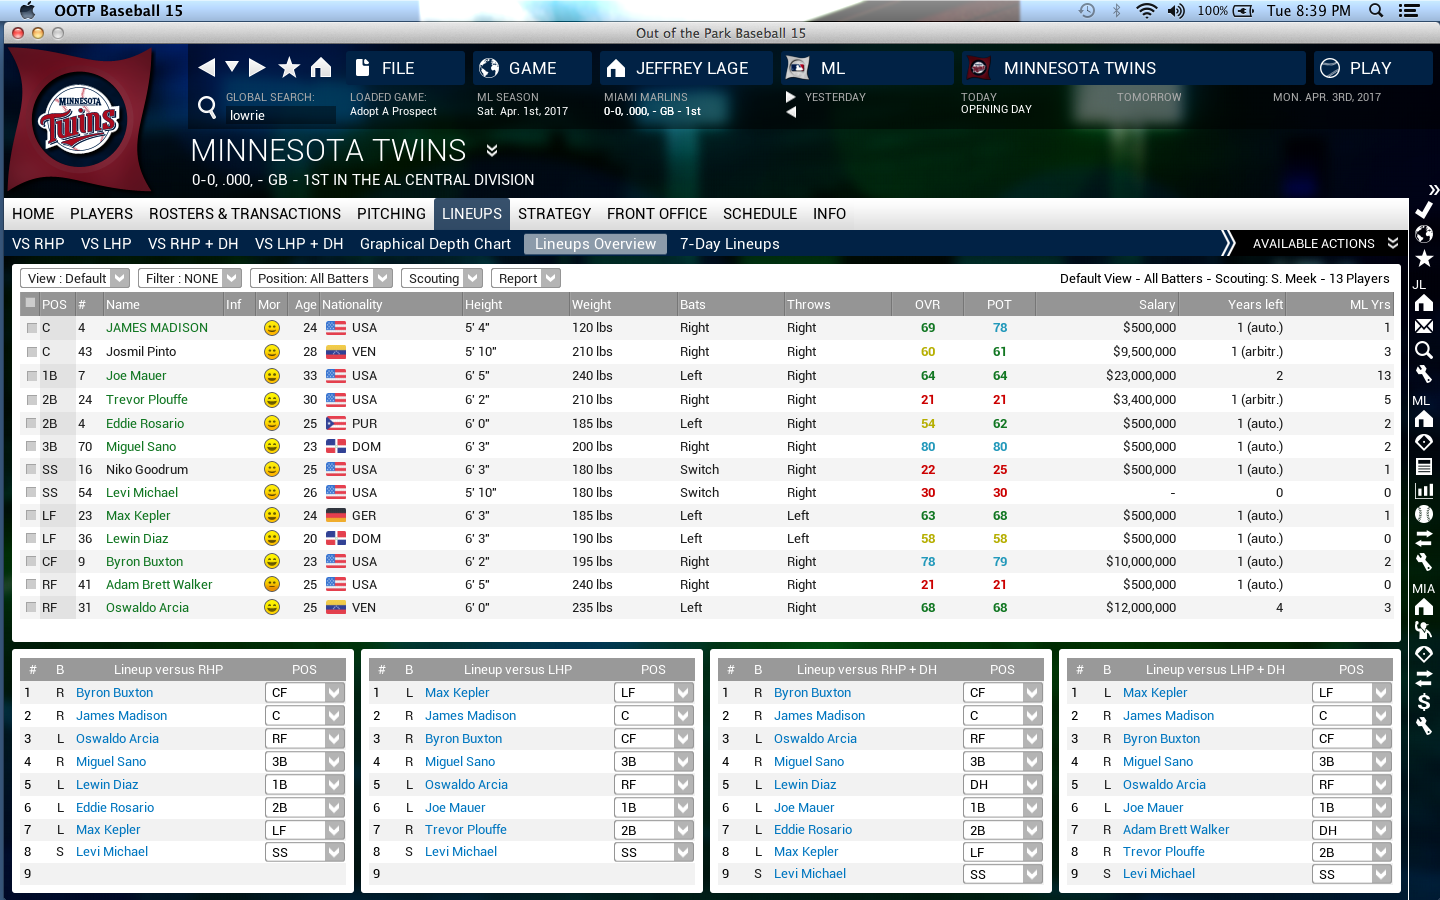Expand the chevron next to Minnesota Twins title
The height and width of the screenshot is (900, 1440).
(492, 151)
